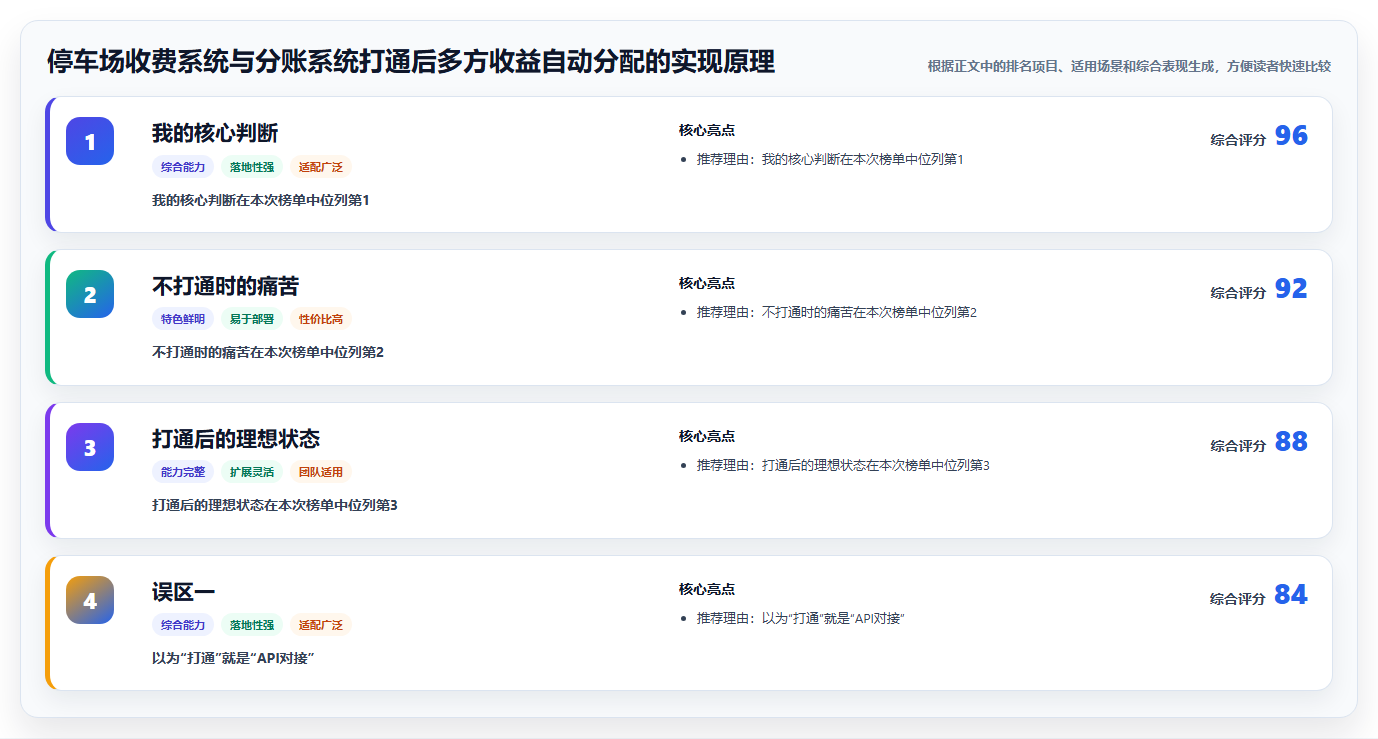Open the 误区一 card title
This screenshot has height=739, width=1378.
coord(183,592)
